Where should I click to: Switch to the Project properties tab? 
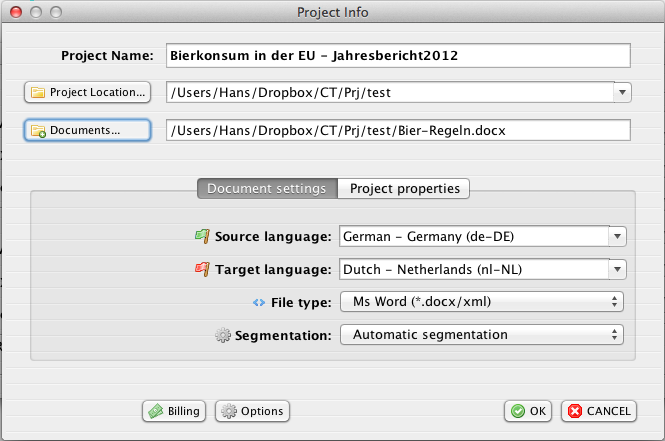pyautogui.click(x=404, y=188)
